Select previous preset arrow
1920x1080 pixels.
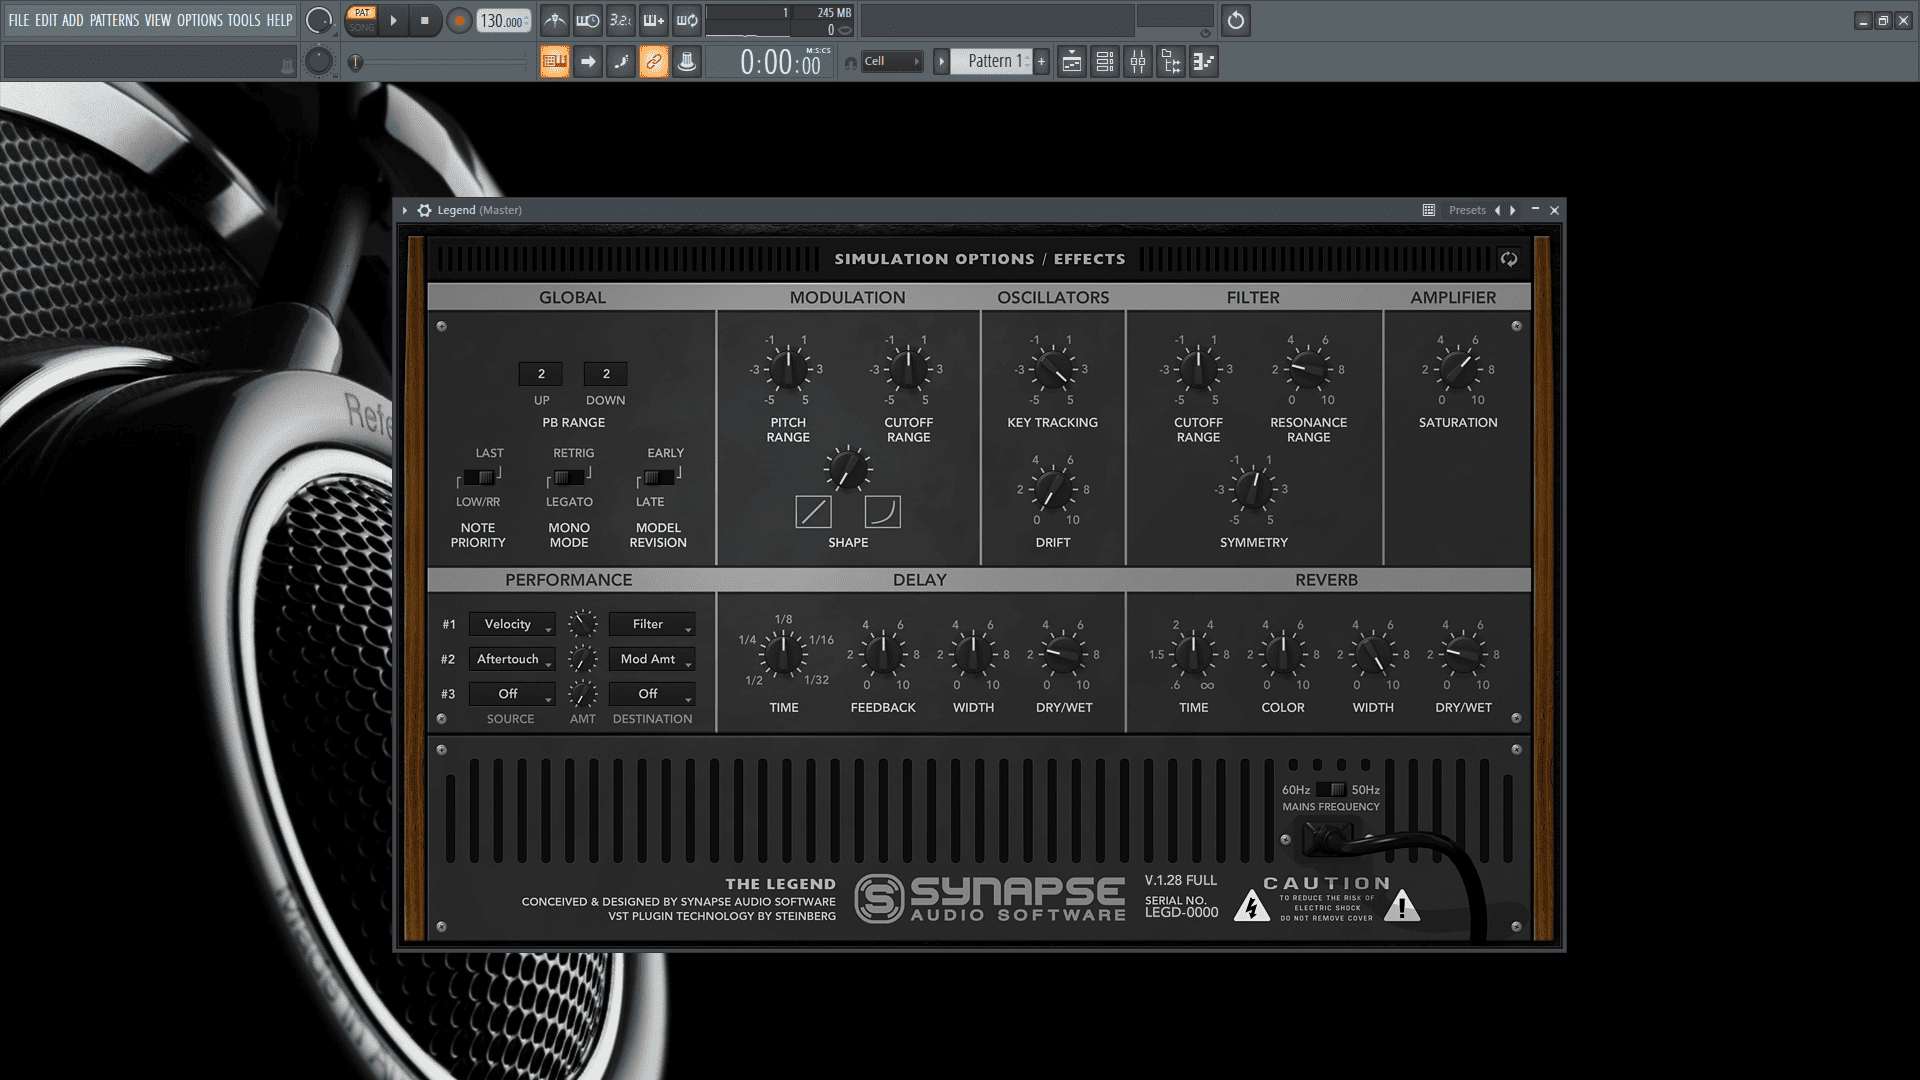click(x=1497, y=210)
